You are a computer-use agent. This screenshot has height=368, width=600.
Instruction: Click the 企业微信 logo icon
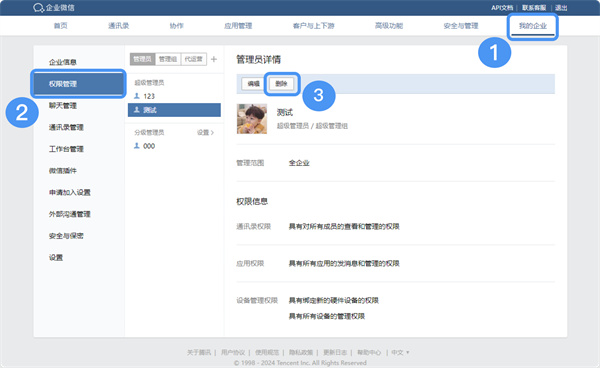point(39,8)
